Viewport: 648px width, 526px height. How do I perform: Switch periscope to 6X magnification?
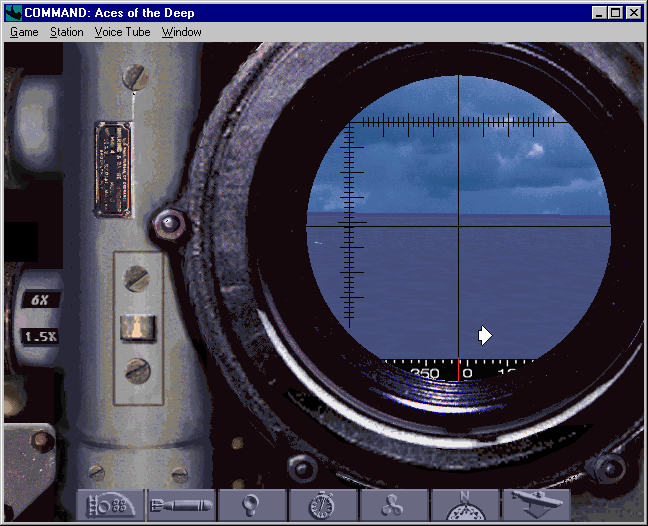click(40, 300)
